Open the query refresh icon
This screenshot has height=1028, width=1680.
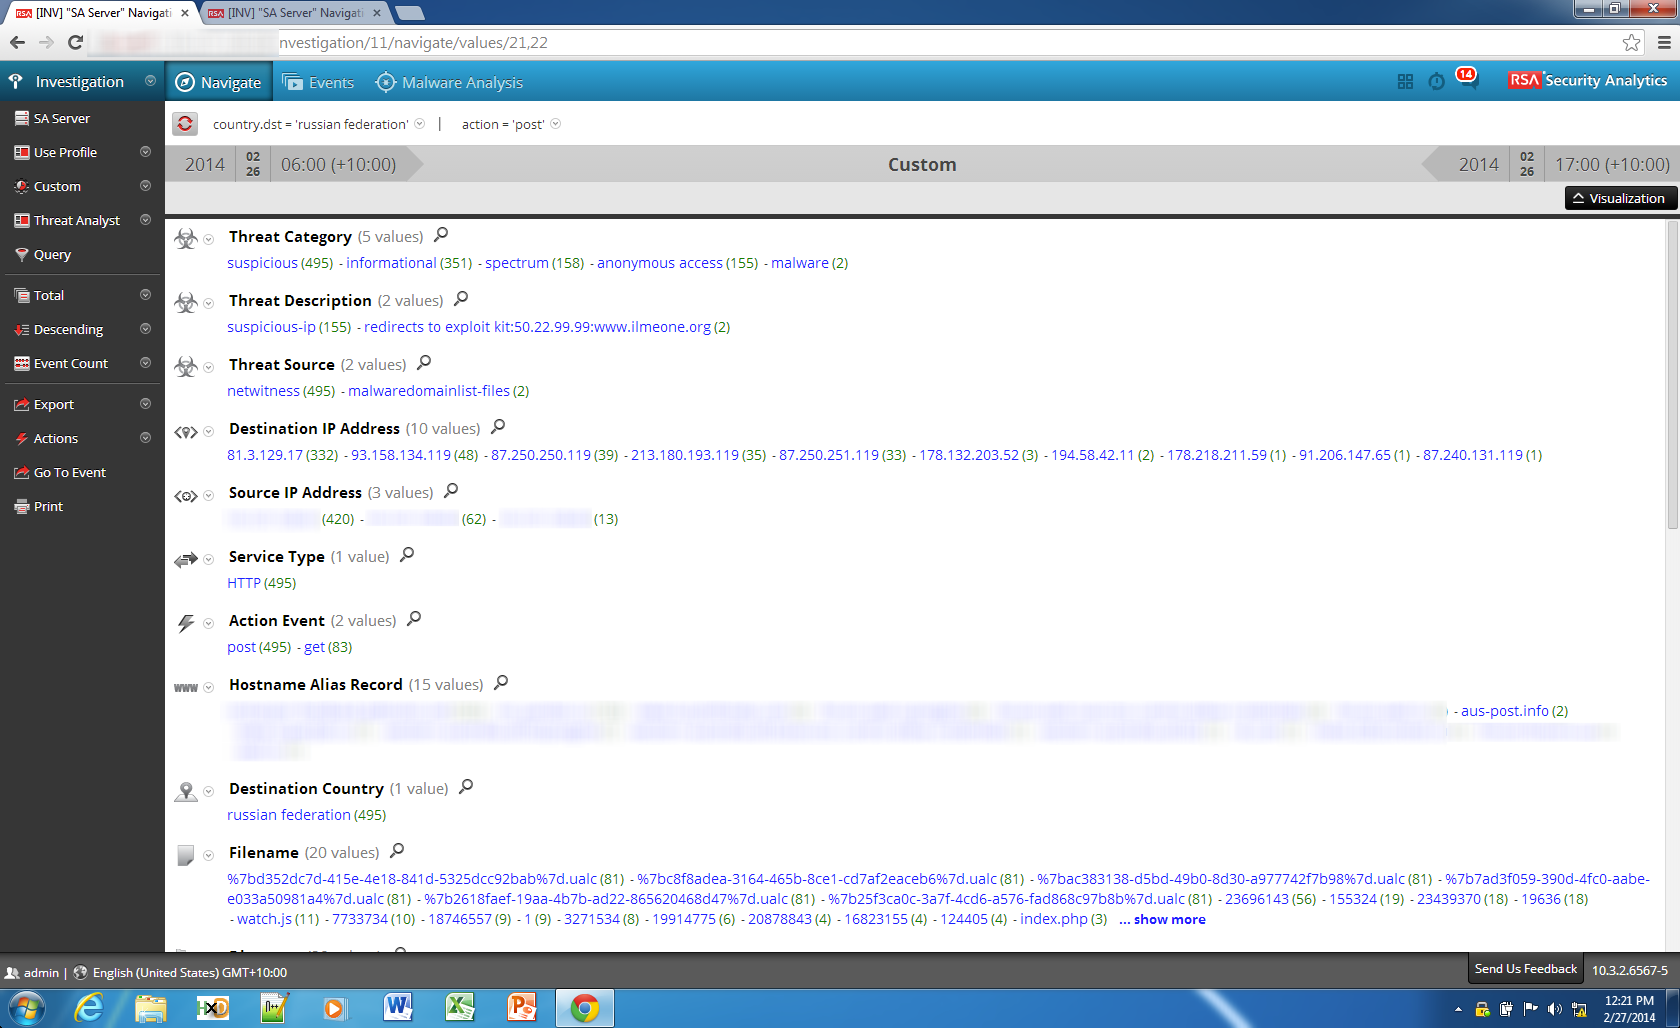(186, 124)
